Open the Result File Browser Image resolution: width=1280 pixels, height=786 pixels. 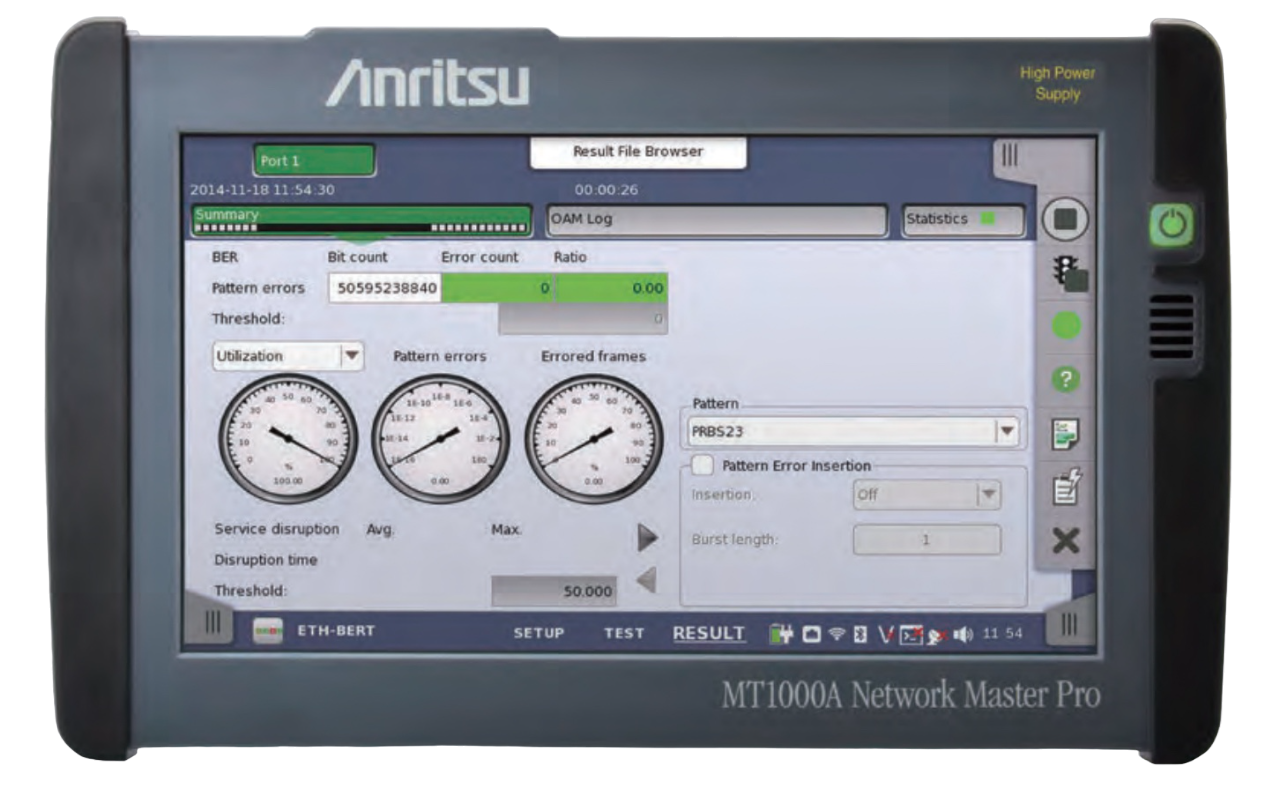tap(638, 152)
